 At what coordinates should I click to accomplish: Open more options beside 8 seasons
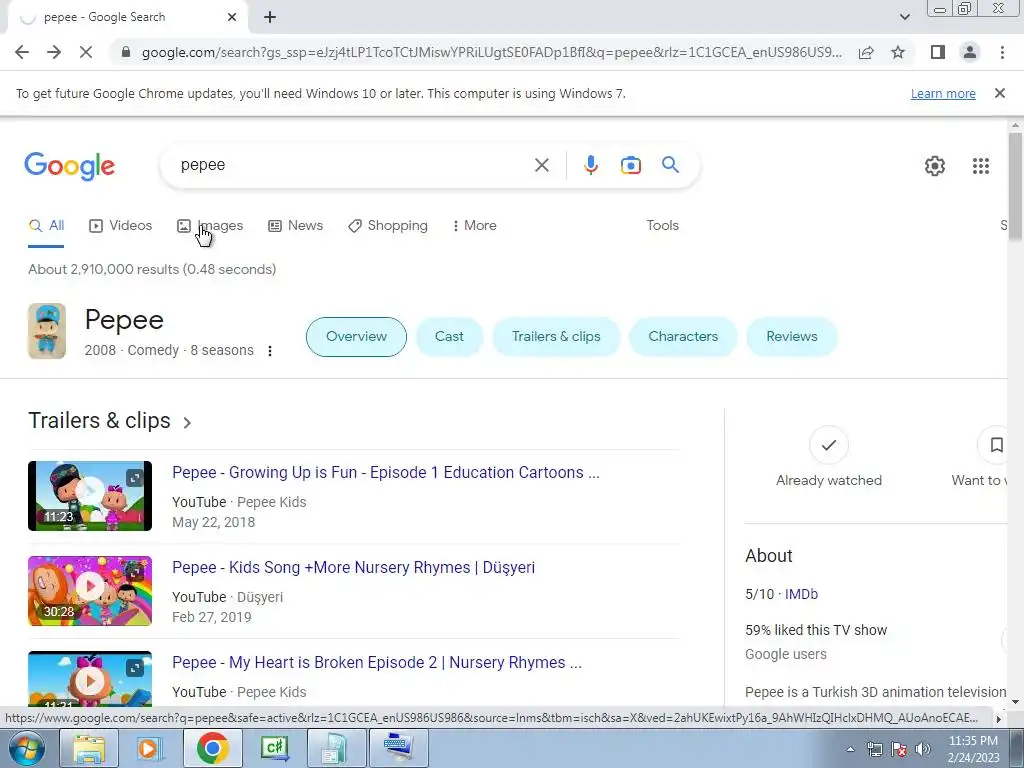[270, 351]
